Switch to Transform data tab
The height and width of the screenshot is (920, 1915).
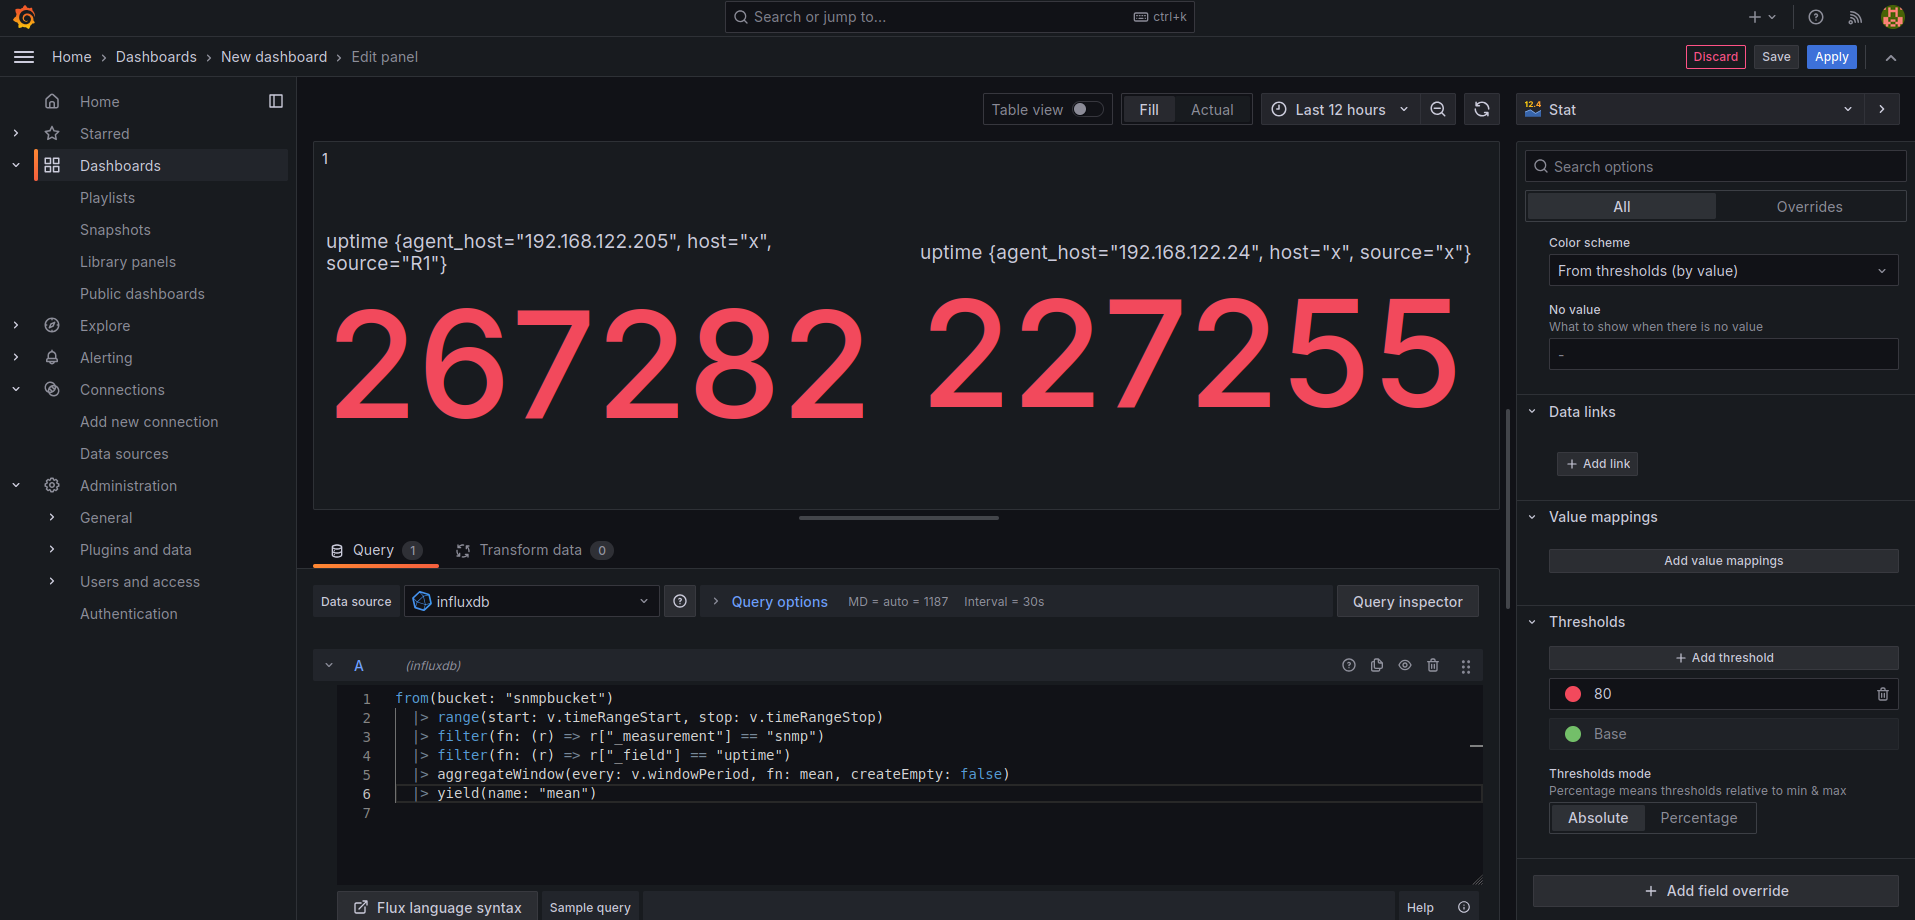coord(534,550)
